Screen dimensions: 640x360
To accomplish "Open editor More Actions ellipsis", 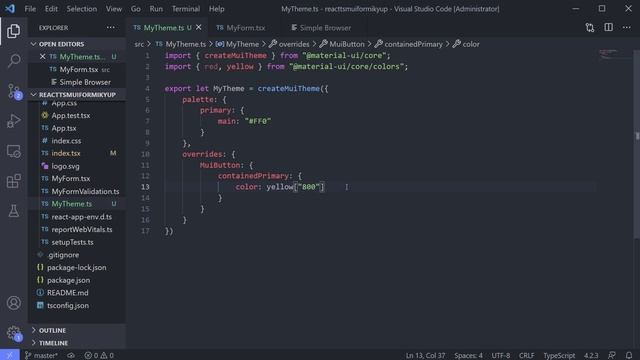I will (627, 28).
